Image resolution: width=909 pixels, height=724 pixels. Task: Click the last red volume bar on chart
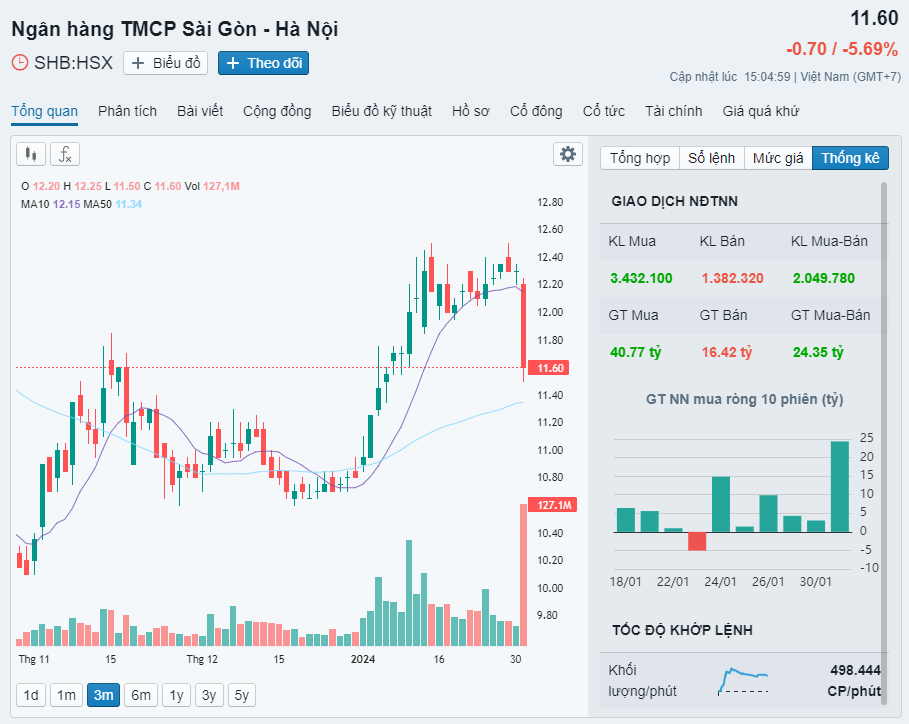pos(523,575)
